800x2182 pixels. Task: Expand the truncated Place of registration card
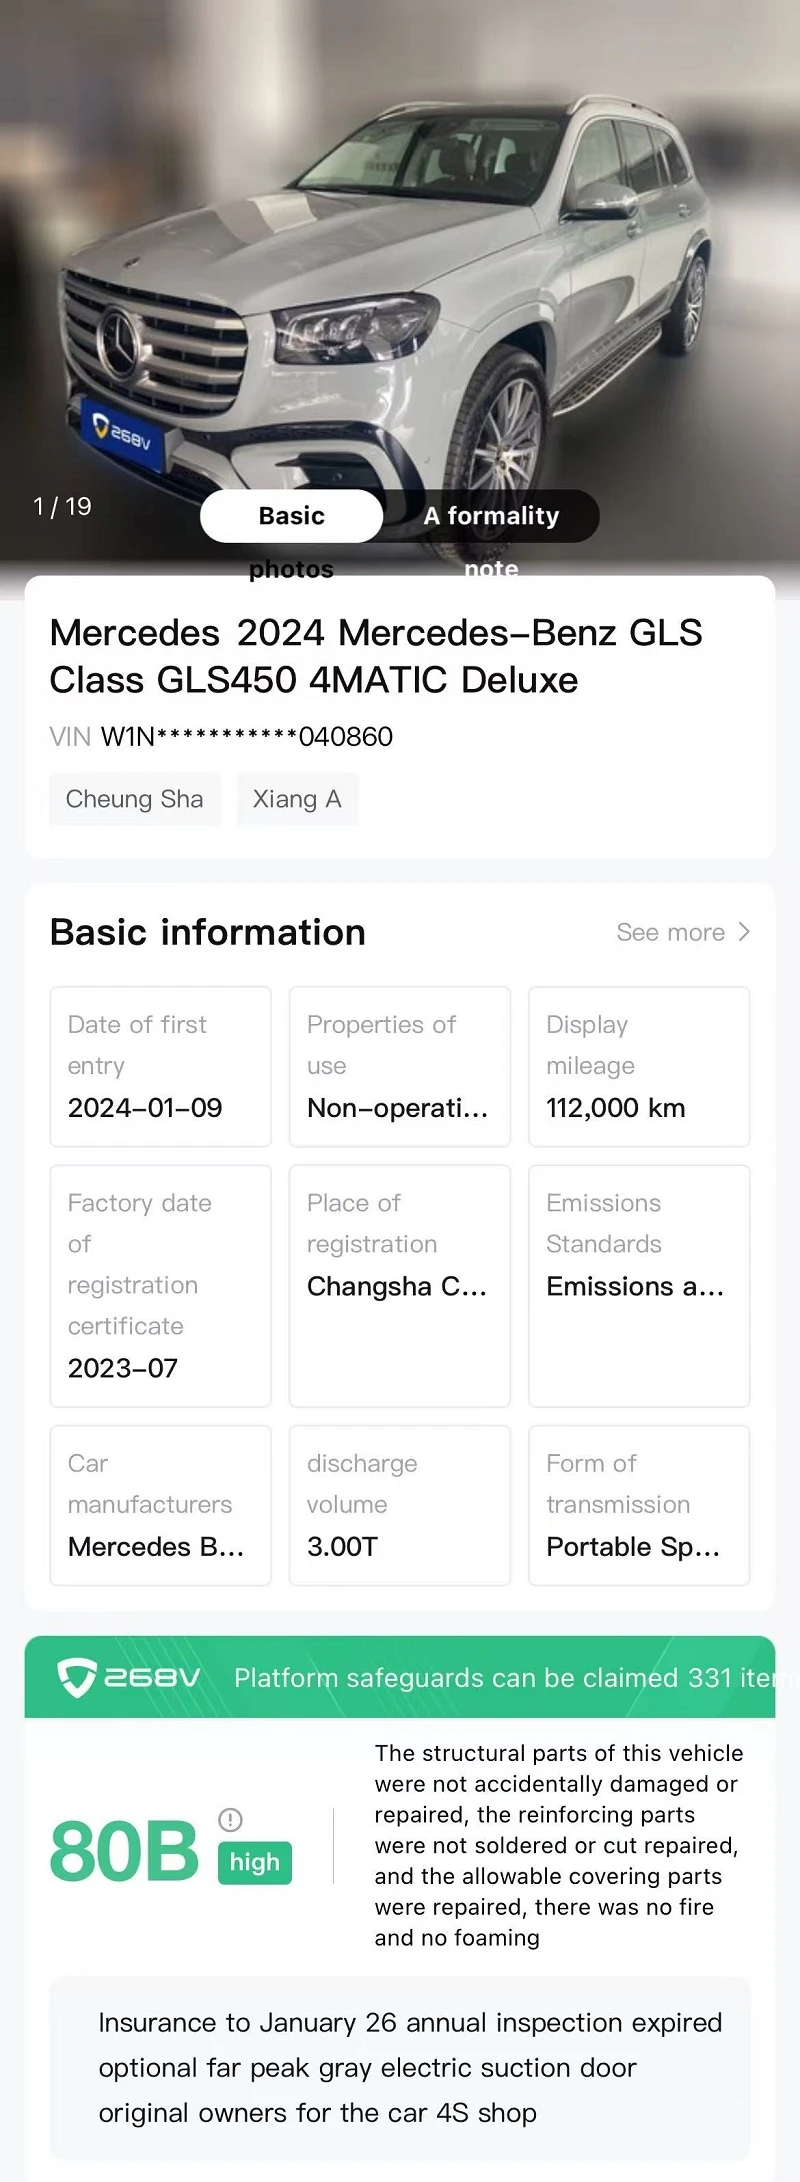pos(400,1286)
